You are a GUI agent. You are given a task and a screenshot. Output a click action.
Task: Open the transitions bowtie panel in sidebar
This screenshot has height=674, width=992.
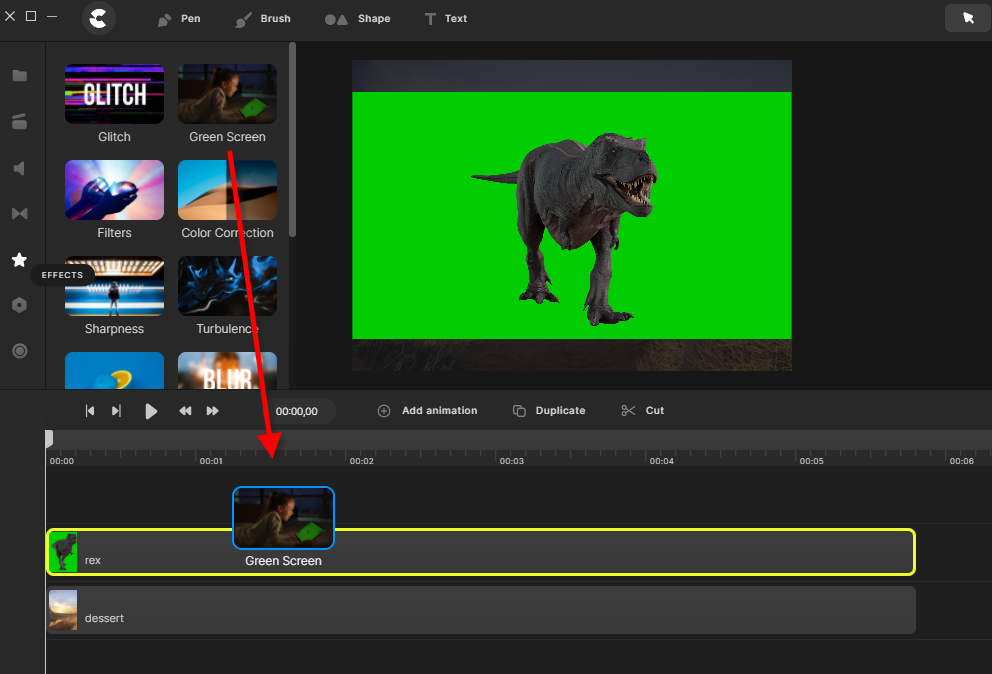click(x=20, y=213)
